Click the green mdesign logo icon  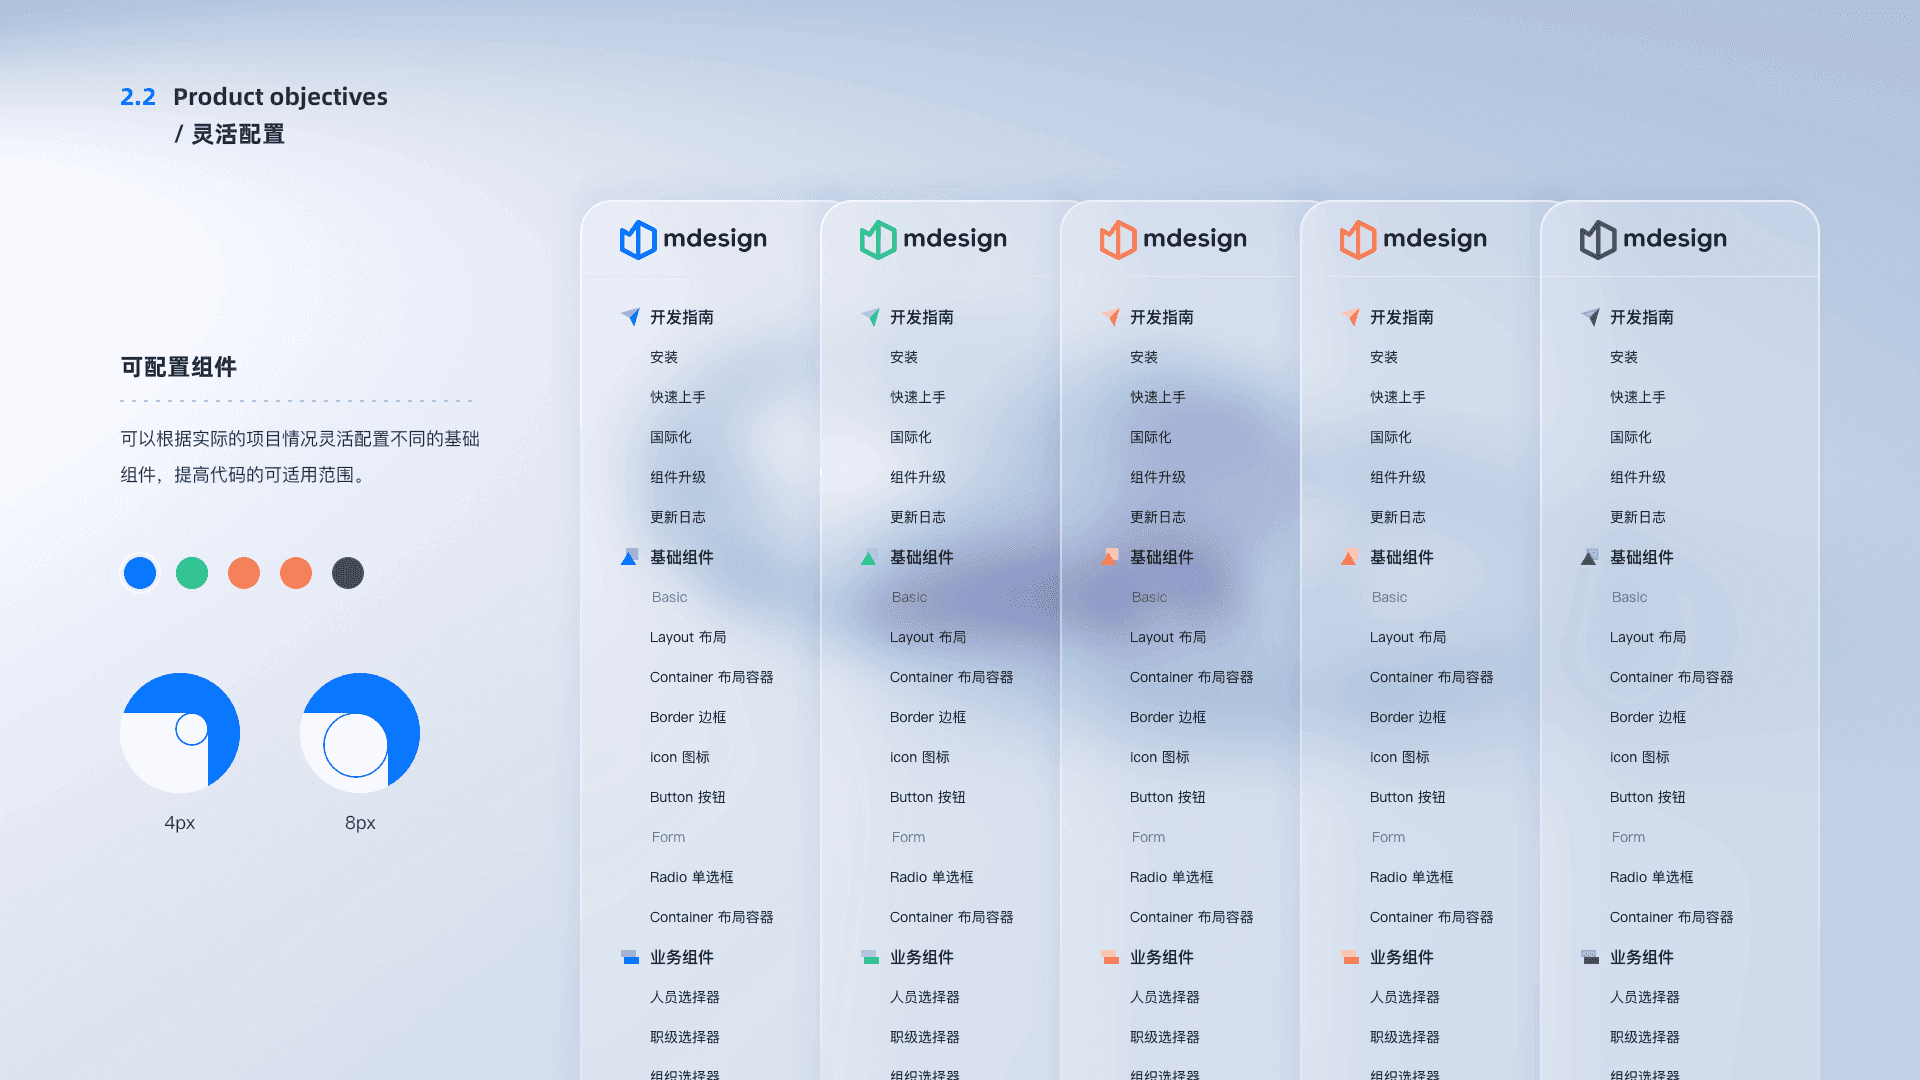[878, 239]
